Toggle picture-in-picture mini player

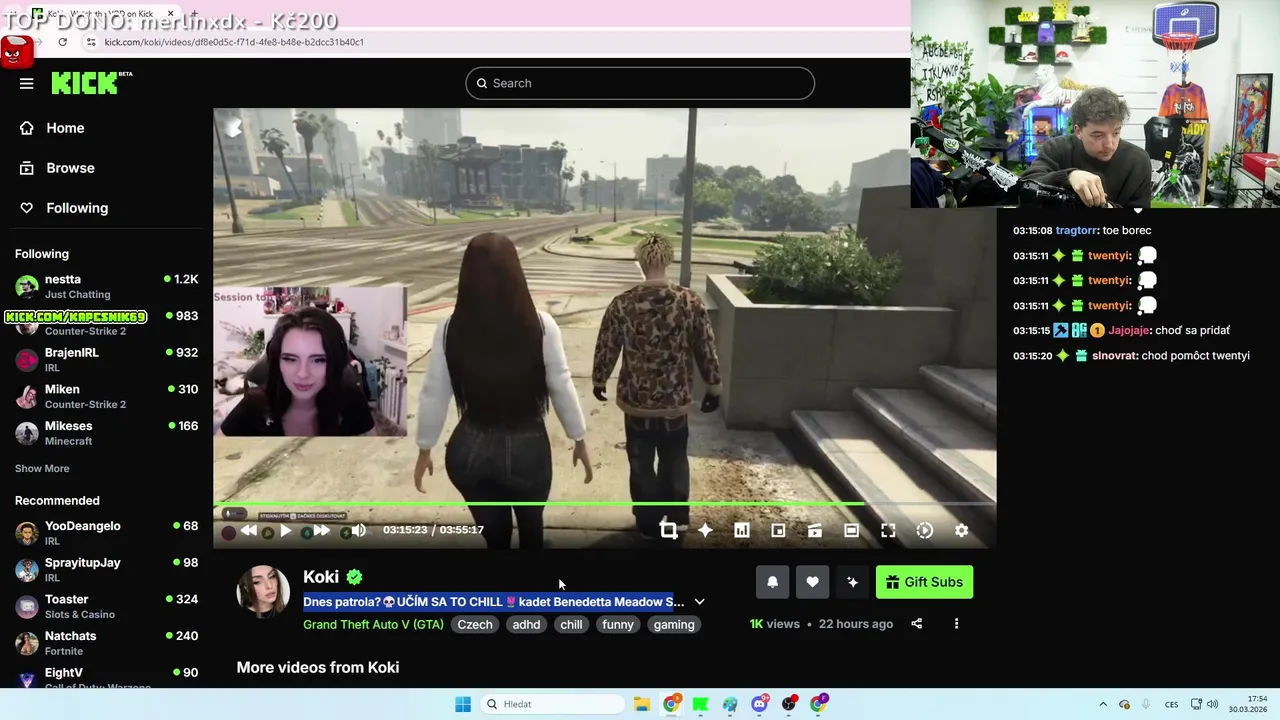point(778,531)
